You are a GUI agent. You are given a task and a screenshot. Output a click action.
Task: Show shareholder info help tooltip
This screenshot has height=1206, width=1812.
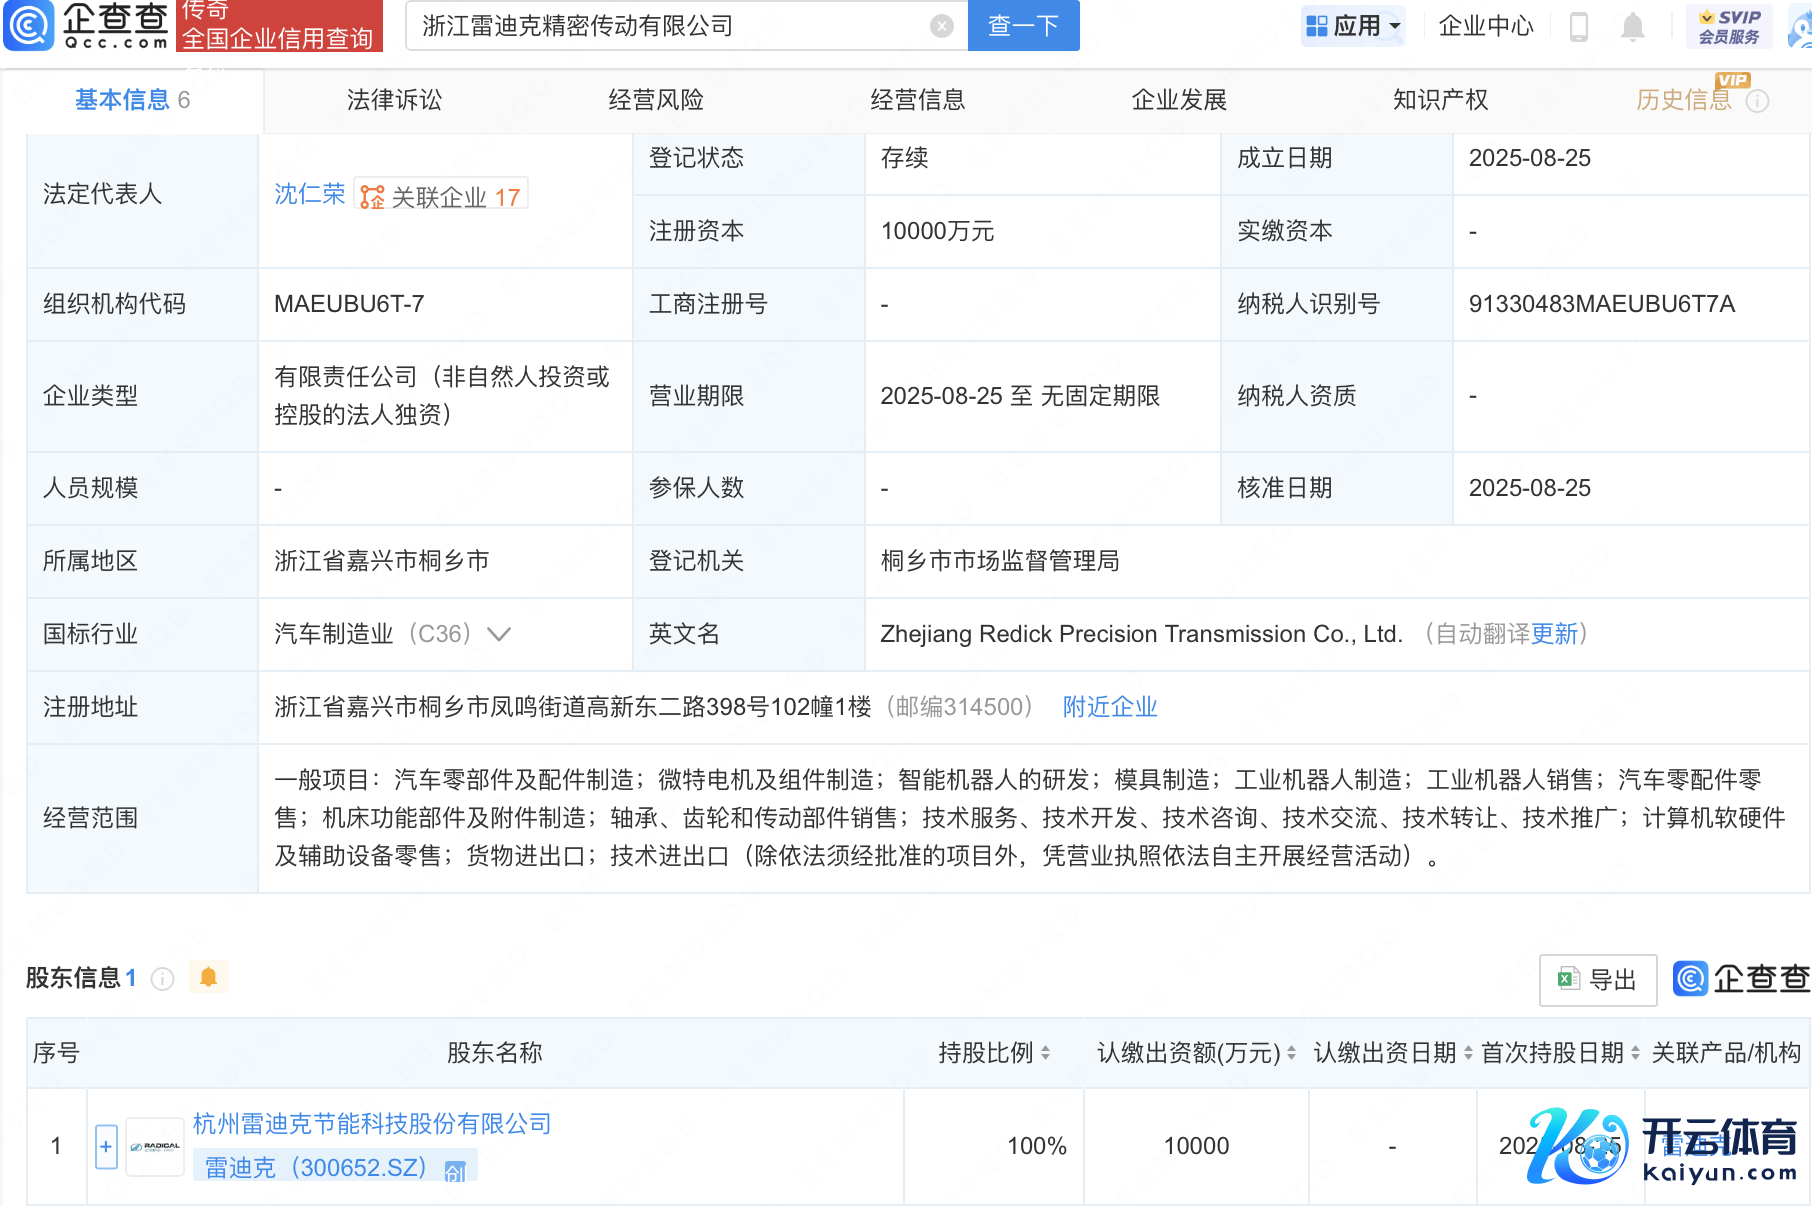(x=162, y=979)
